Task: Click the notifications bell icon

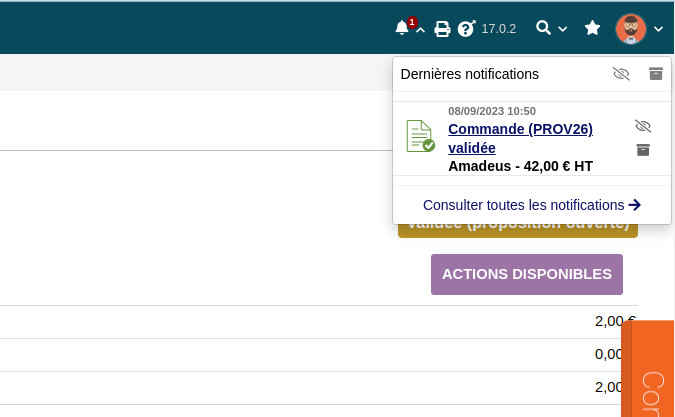Action: tap(403, 28)
